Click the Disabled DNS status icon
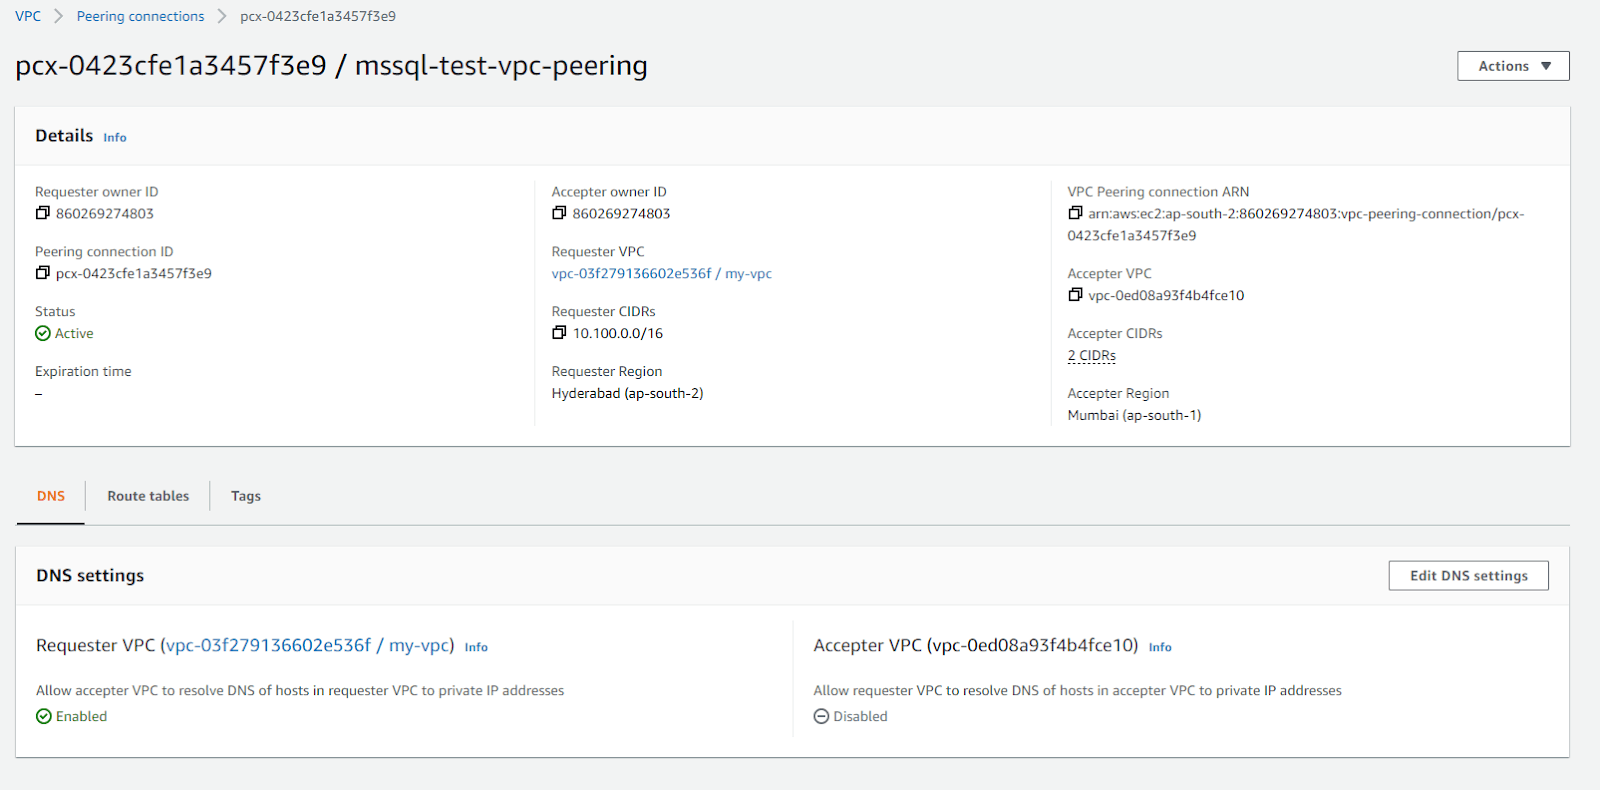 [x=821, y=716]
